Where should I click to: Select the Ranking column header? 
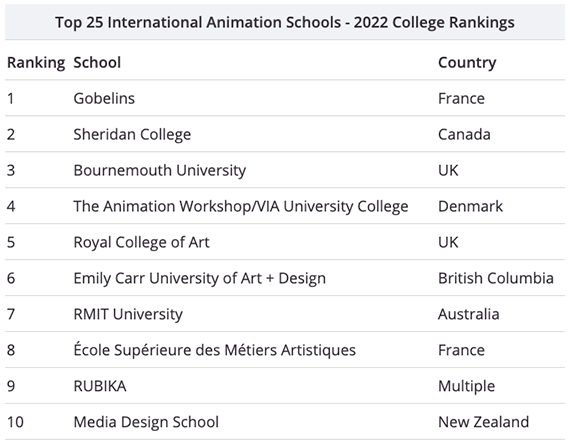tap(36, 63)
